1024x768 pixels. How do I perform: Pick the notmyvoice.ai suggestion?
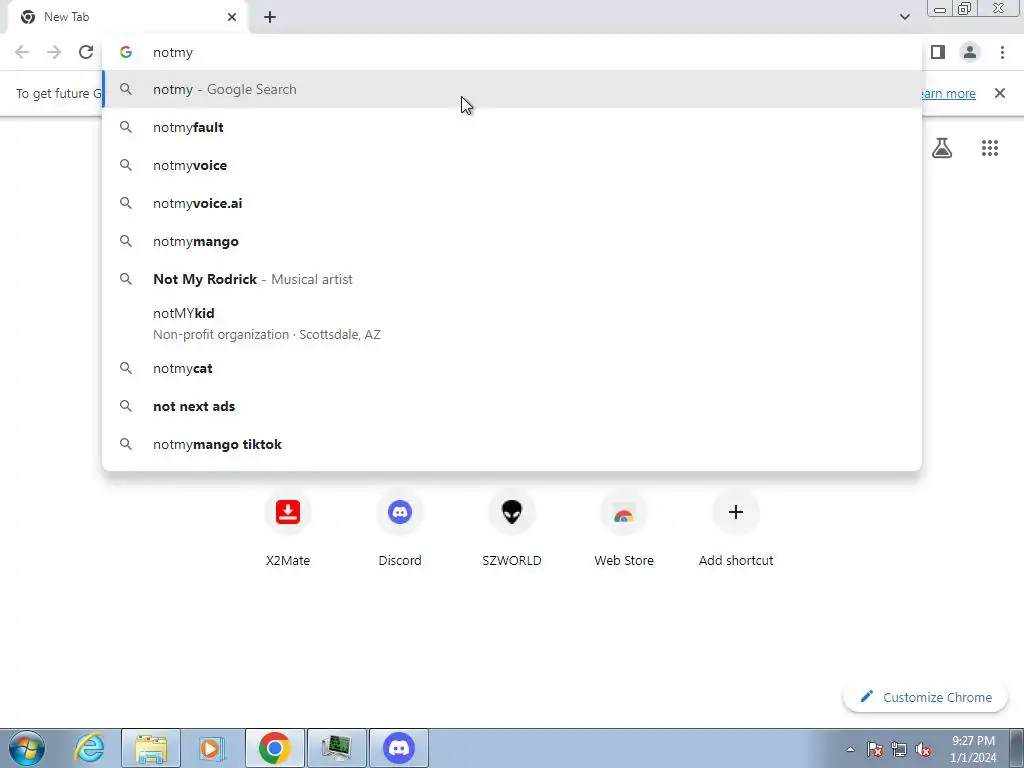point(512,203)
